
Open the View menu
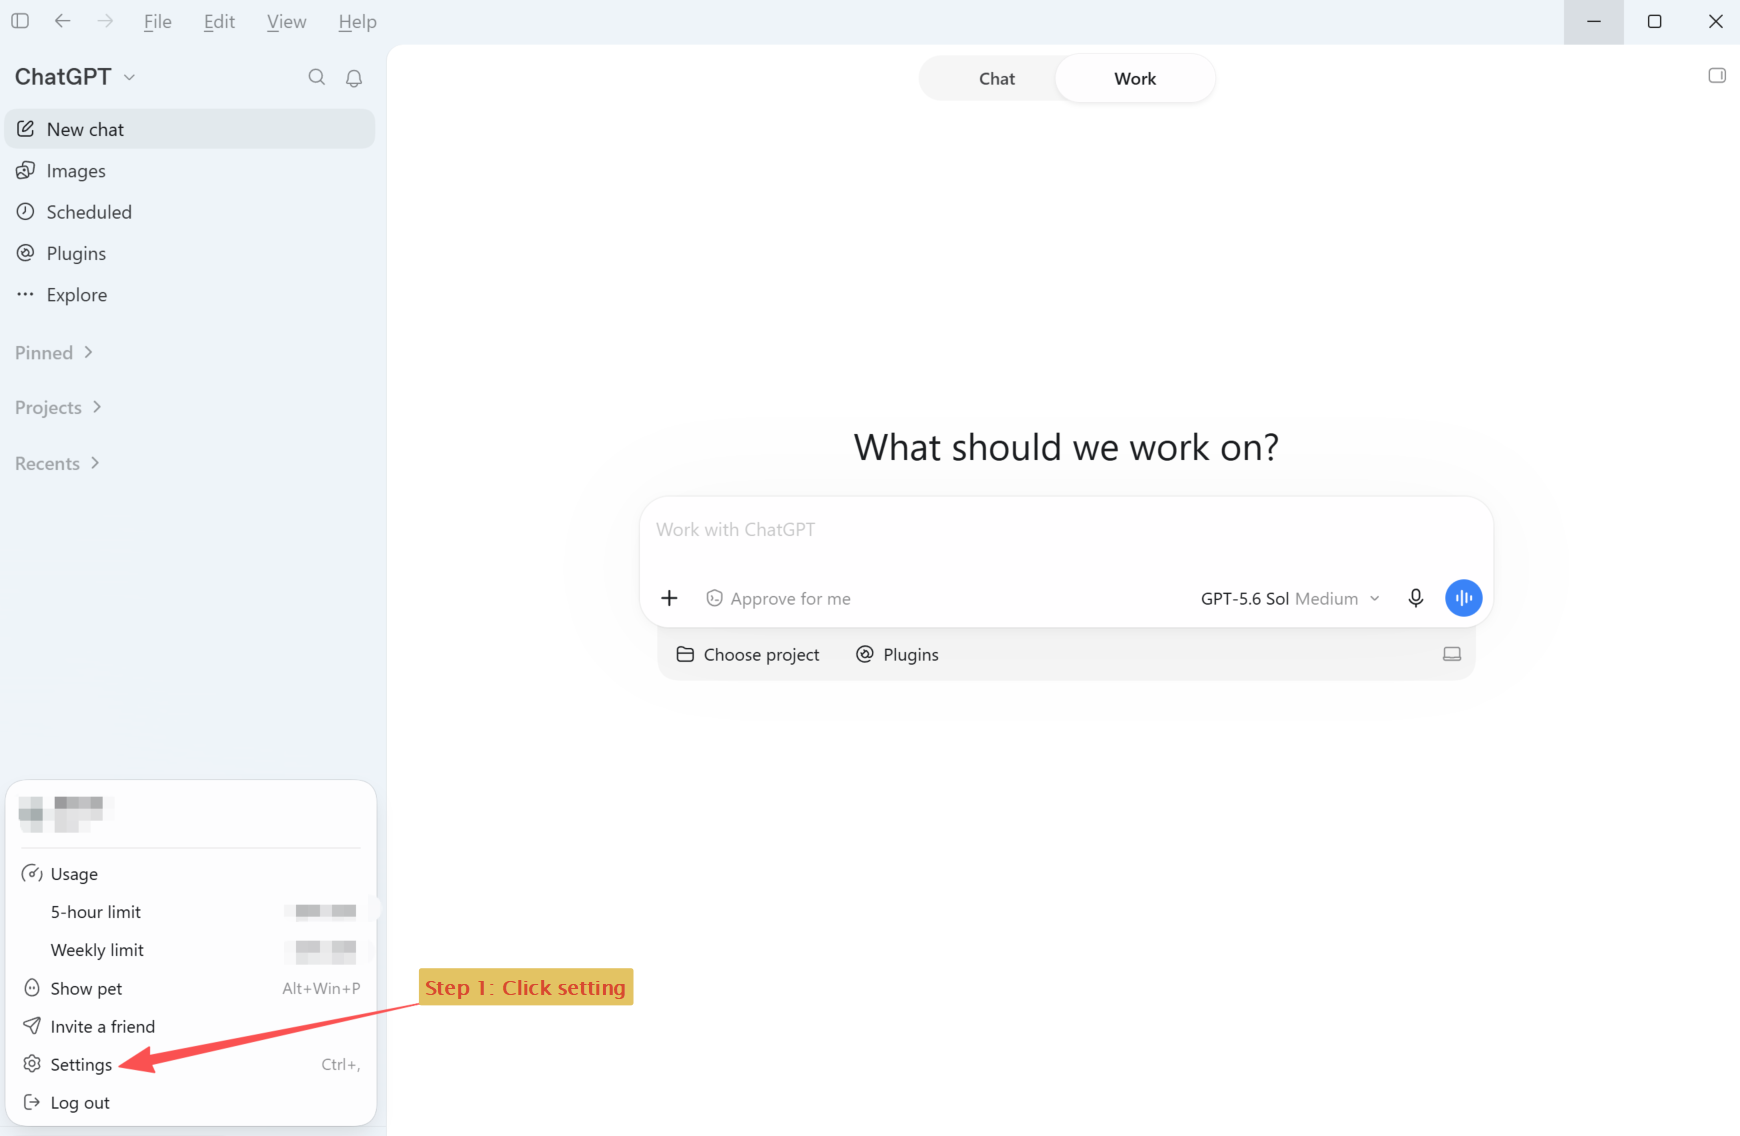click(286, 22)
